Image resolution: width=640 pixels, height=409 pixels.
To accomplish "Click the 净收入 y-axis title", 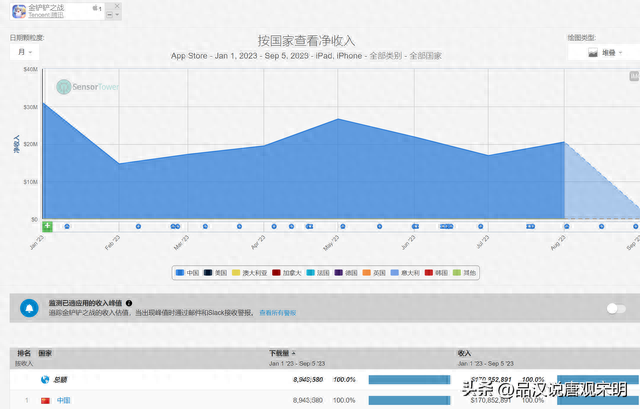I will [17, 144].
